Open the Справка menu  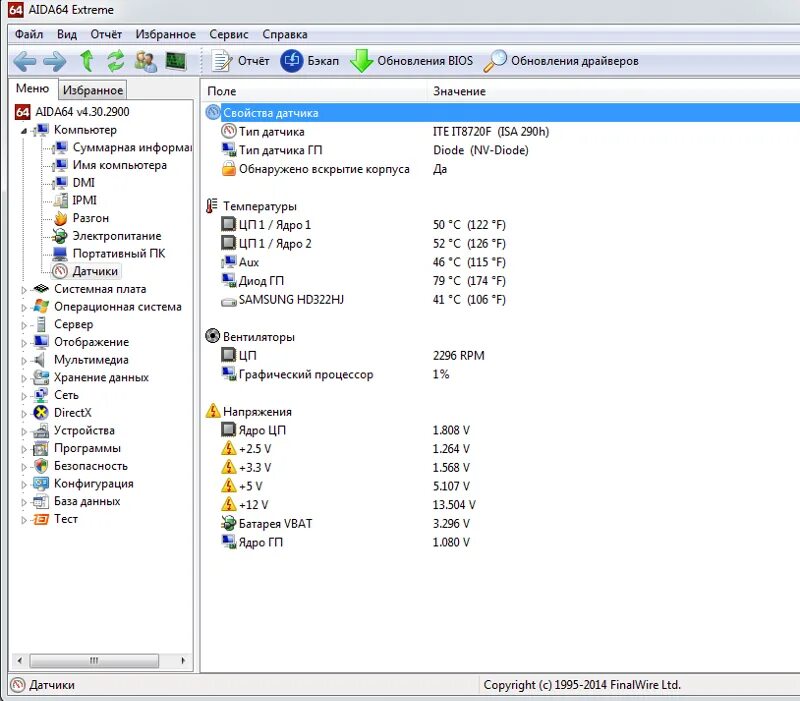pyautogui.click(x=285, y=34)
